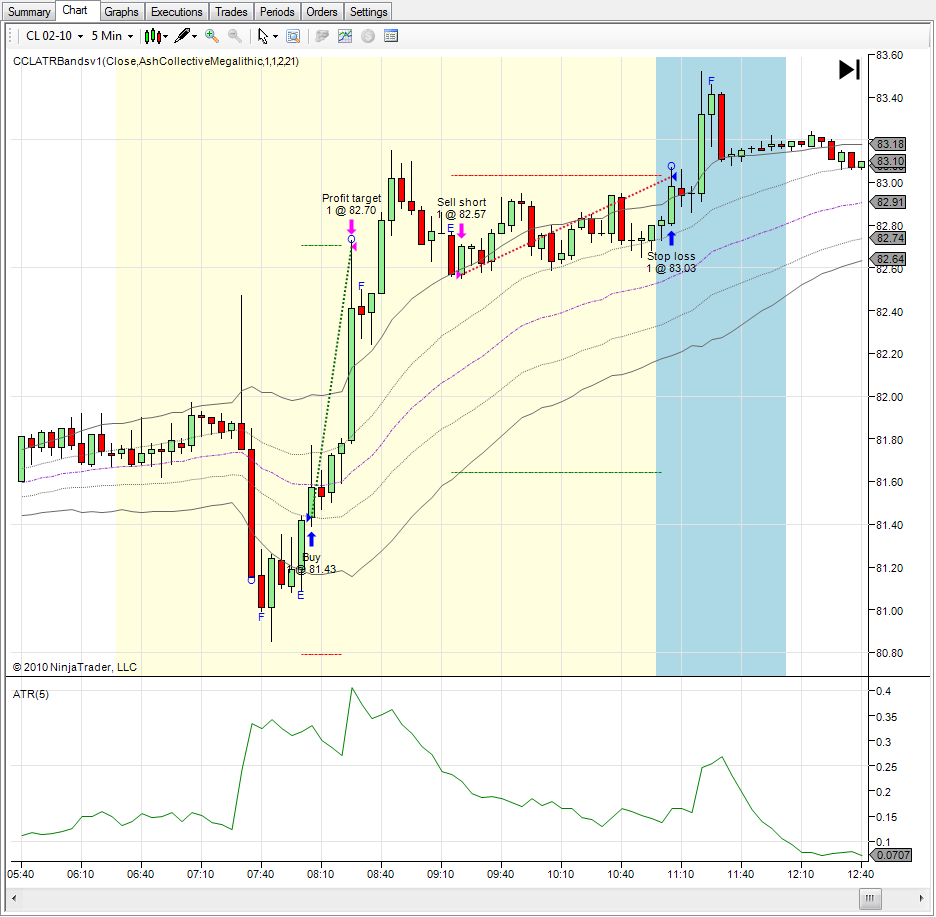Switch to the Trades tab
This screenshot has width=936, height=917.
[231, 11]
